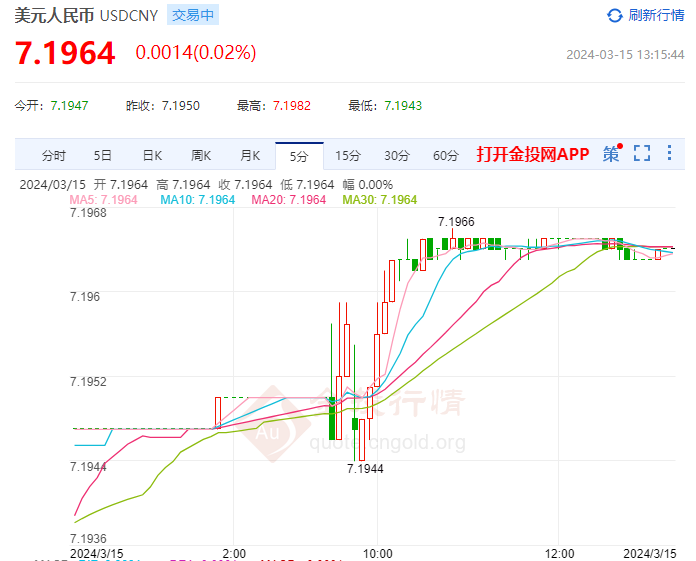696x561 pixels.
Task: Click the 幅 0.00% amplitude value
Action: (368, 185)
